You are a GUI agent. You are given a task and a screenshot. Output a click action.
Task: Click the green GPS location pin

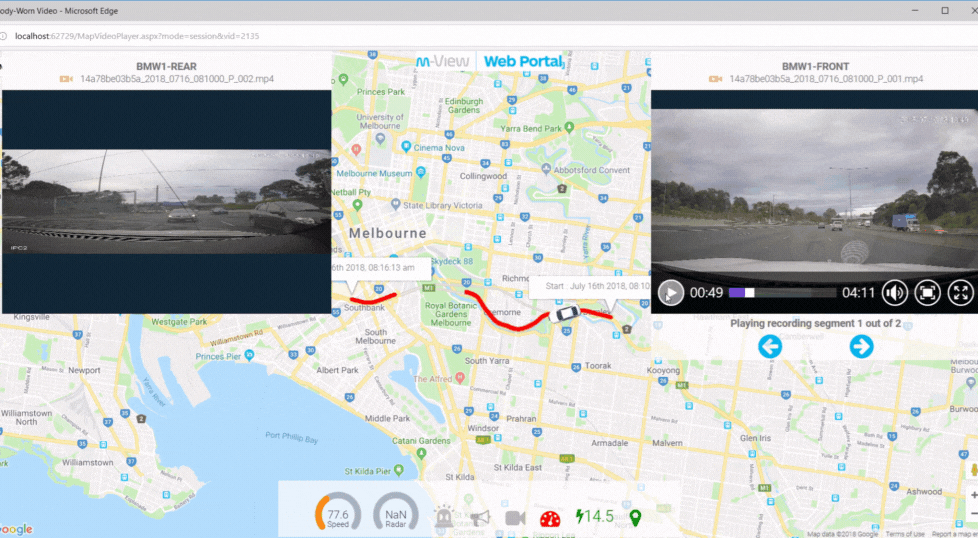(634, 518)
